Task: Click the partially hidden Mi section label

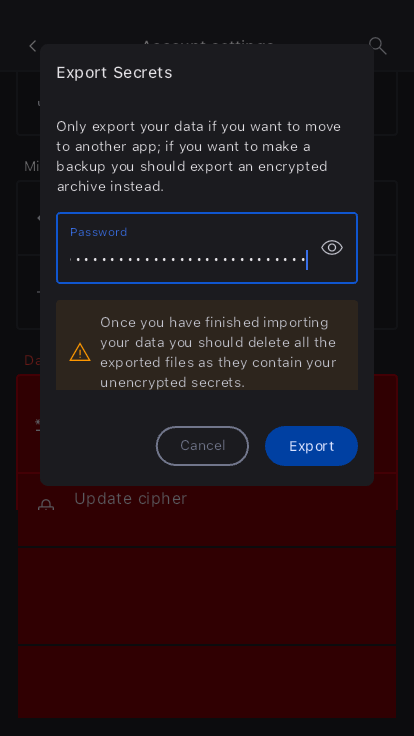Action: 32,166
